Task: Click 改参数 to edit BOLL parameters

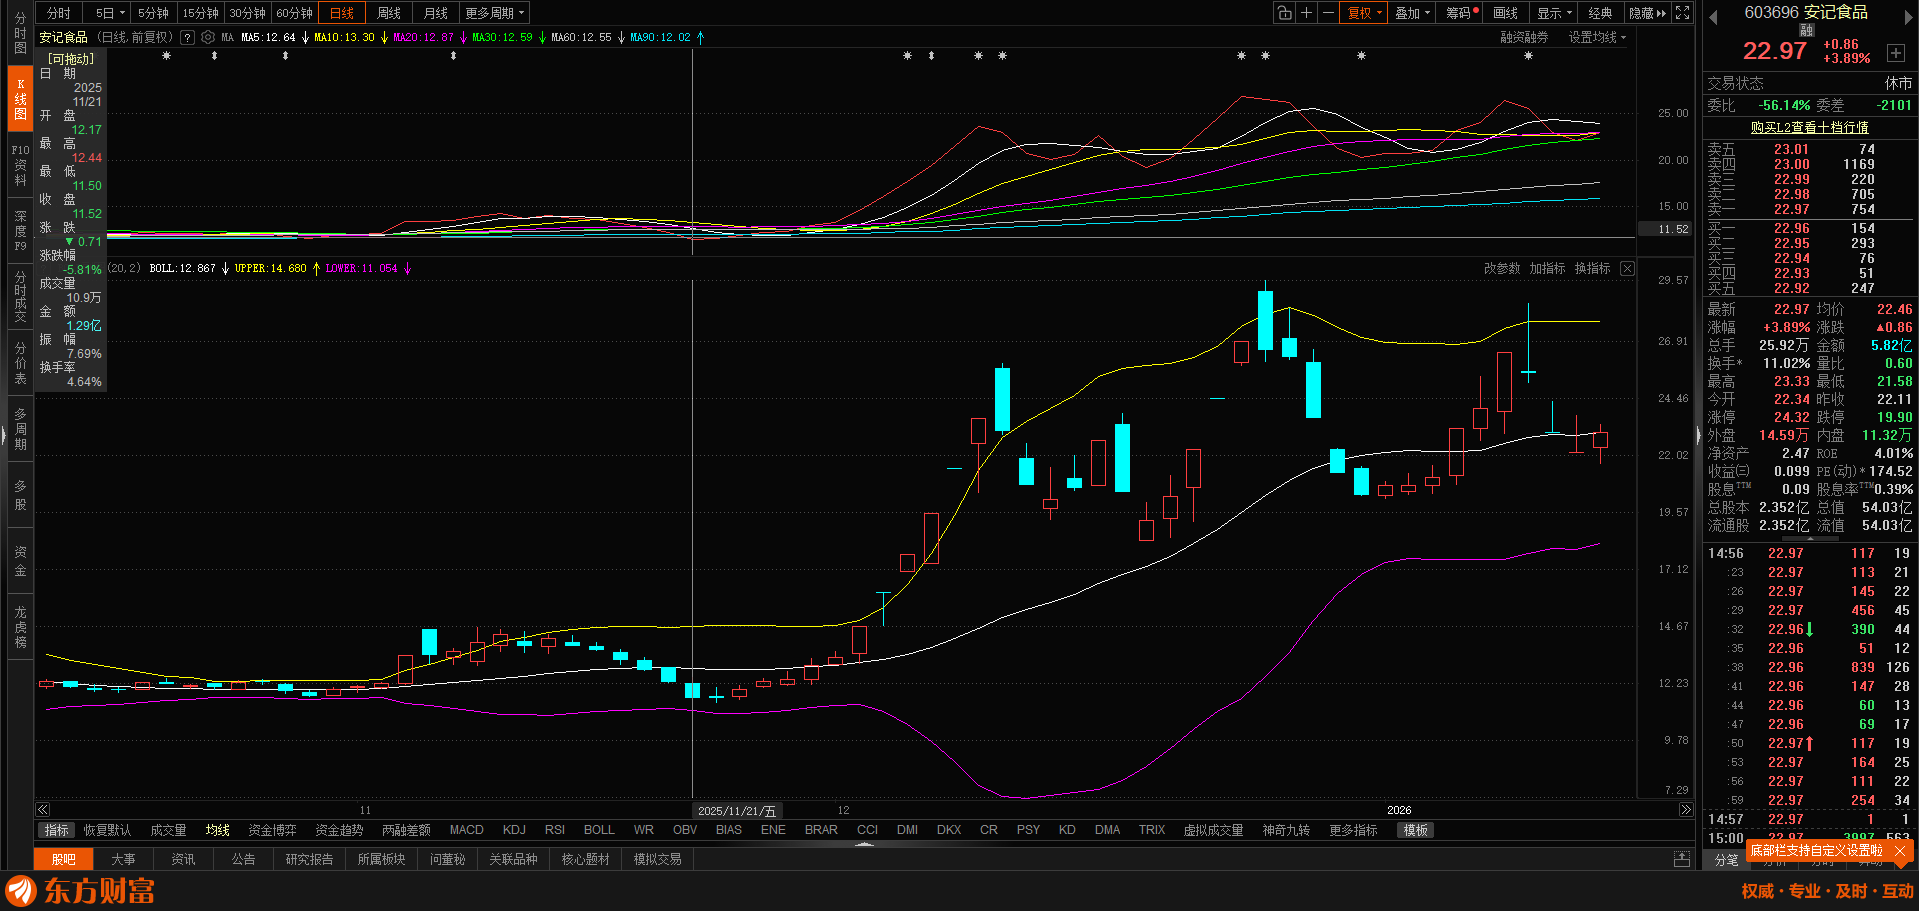Action: click(1501, 268)
